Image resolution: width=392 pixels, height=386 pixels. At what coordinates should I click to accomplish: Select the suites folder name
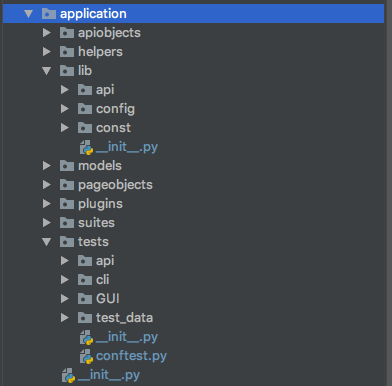pyautogui.click(x=96, y=223)
